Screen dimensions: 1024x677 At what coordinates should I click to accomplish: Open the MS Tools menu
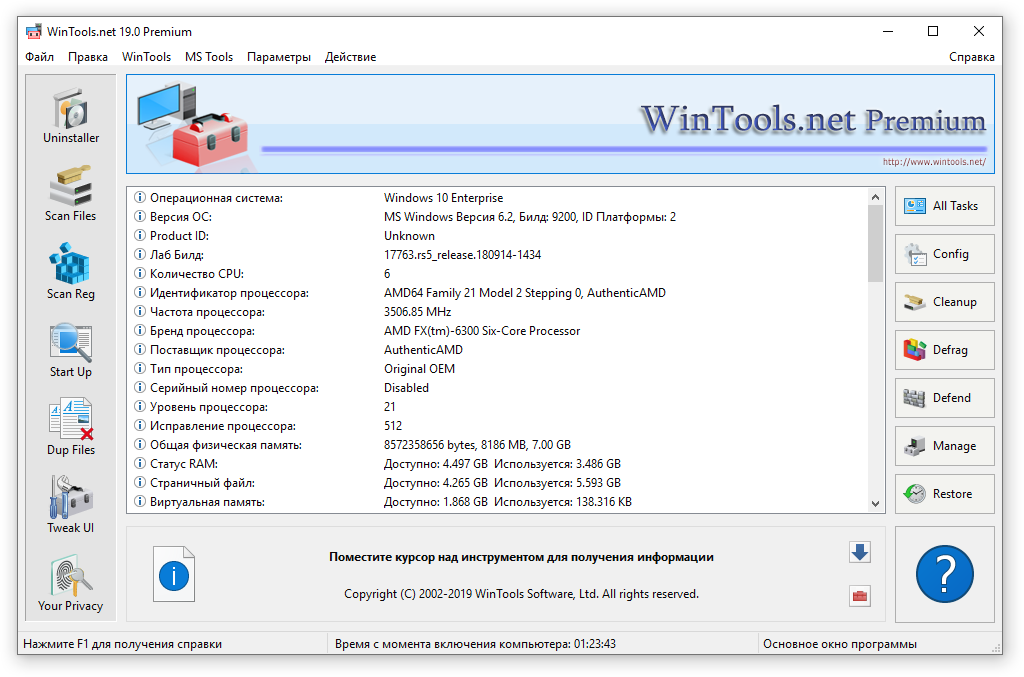pos(209,57)
